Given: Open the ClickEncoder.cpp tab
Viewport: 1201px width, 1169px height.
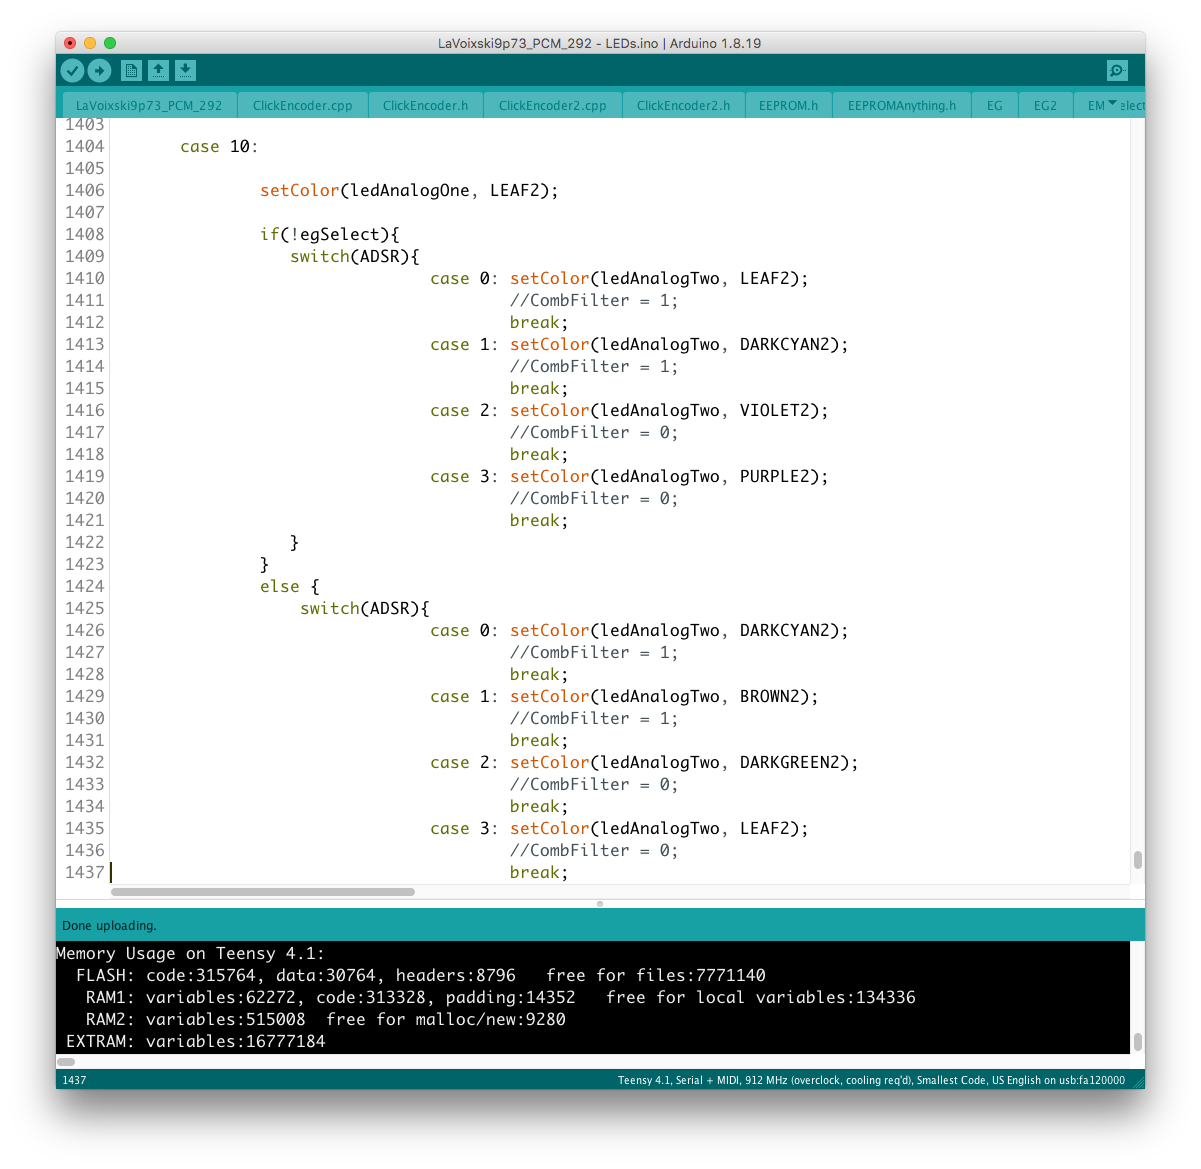Looking at the screenshot, I should tap(302, 105).
